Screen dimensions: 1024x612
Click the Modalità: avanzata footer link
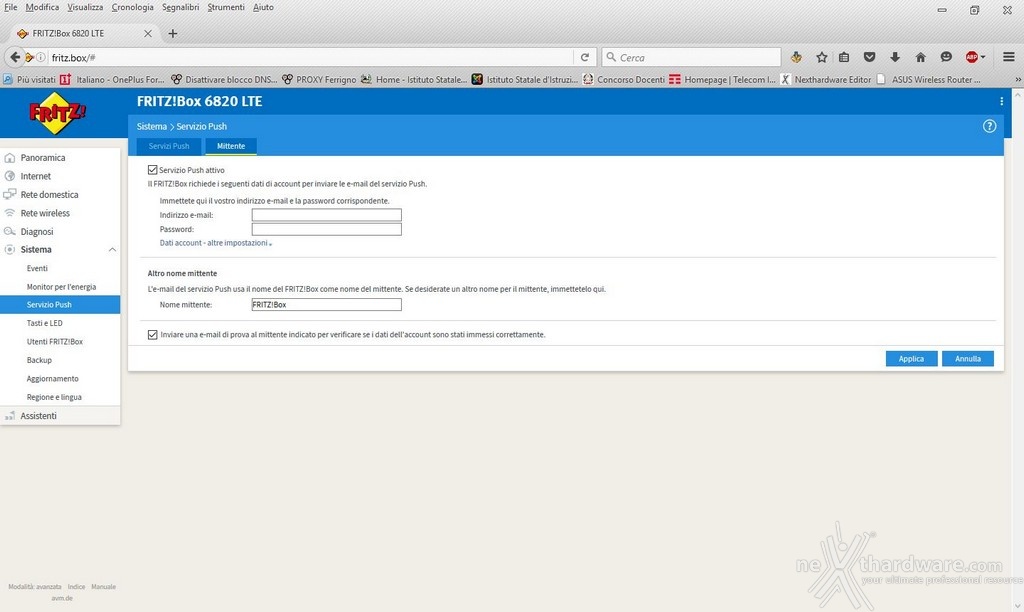click(x=35, y=587)
